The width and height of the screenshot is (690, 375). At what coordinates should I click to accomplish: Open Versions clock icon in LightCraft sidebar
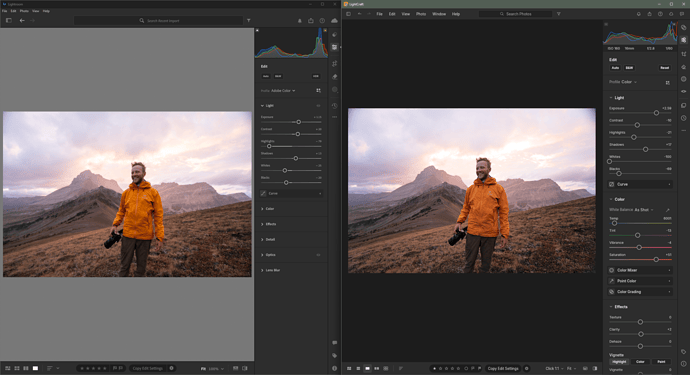click(683, 118)
